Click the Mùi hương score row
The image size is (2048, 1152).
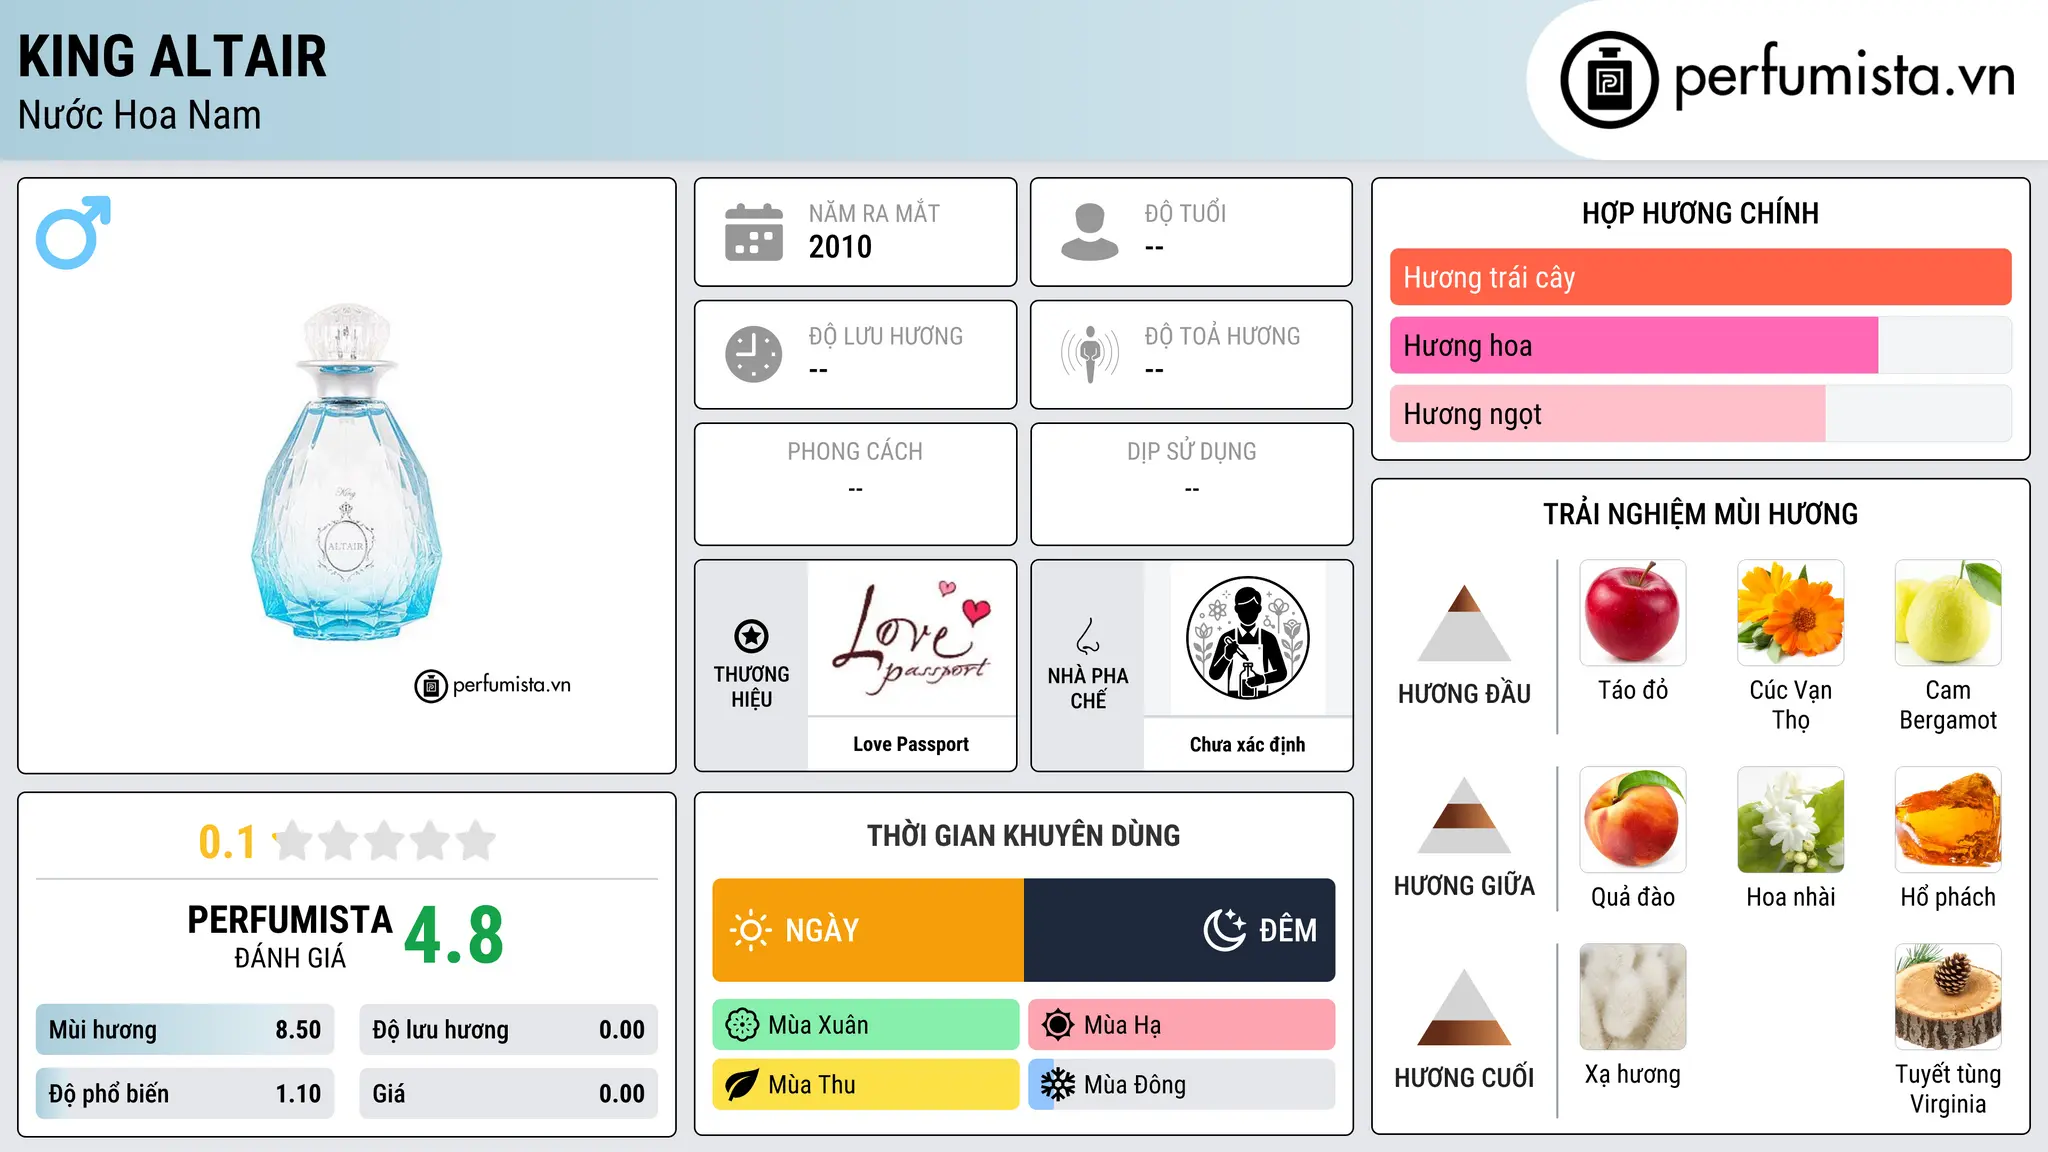coord(185,1030)
